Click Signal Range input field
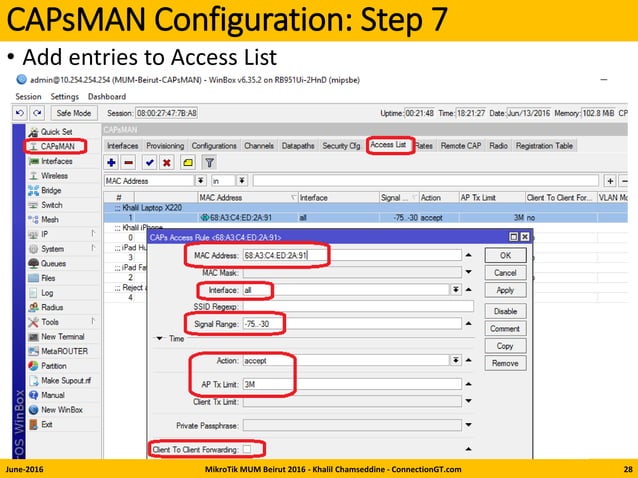This screenshot has width=638, height=478. pyautogui.click(x=352, y=324)
